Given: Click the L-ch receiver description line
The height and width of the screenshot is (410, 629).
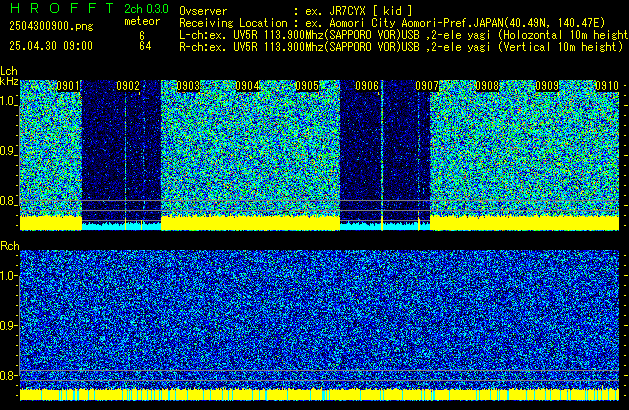Looking at the screenshot, I should click(404, 35).
